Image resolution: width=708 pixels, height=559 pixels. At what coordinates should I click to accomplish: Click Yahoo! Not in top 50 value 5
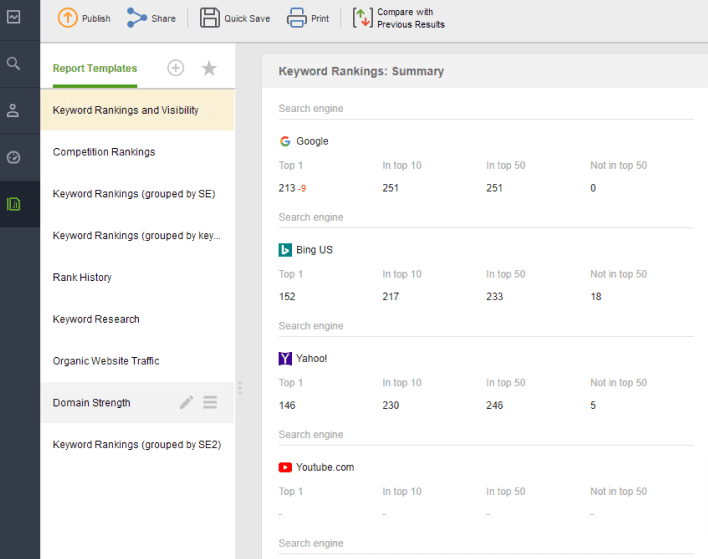[593, 405]
